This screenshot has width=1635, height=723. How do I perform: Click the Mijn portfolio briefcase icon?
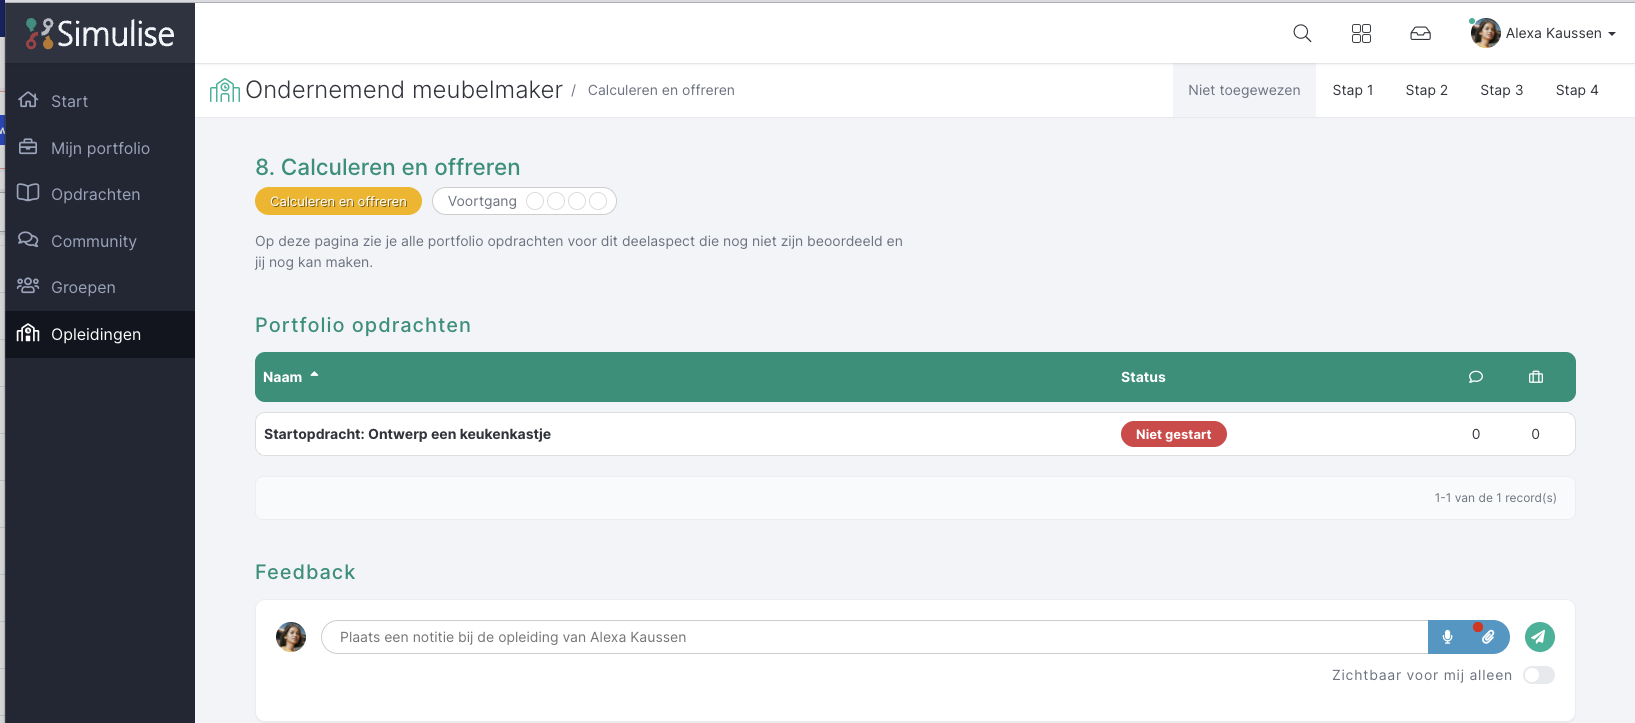28,147
